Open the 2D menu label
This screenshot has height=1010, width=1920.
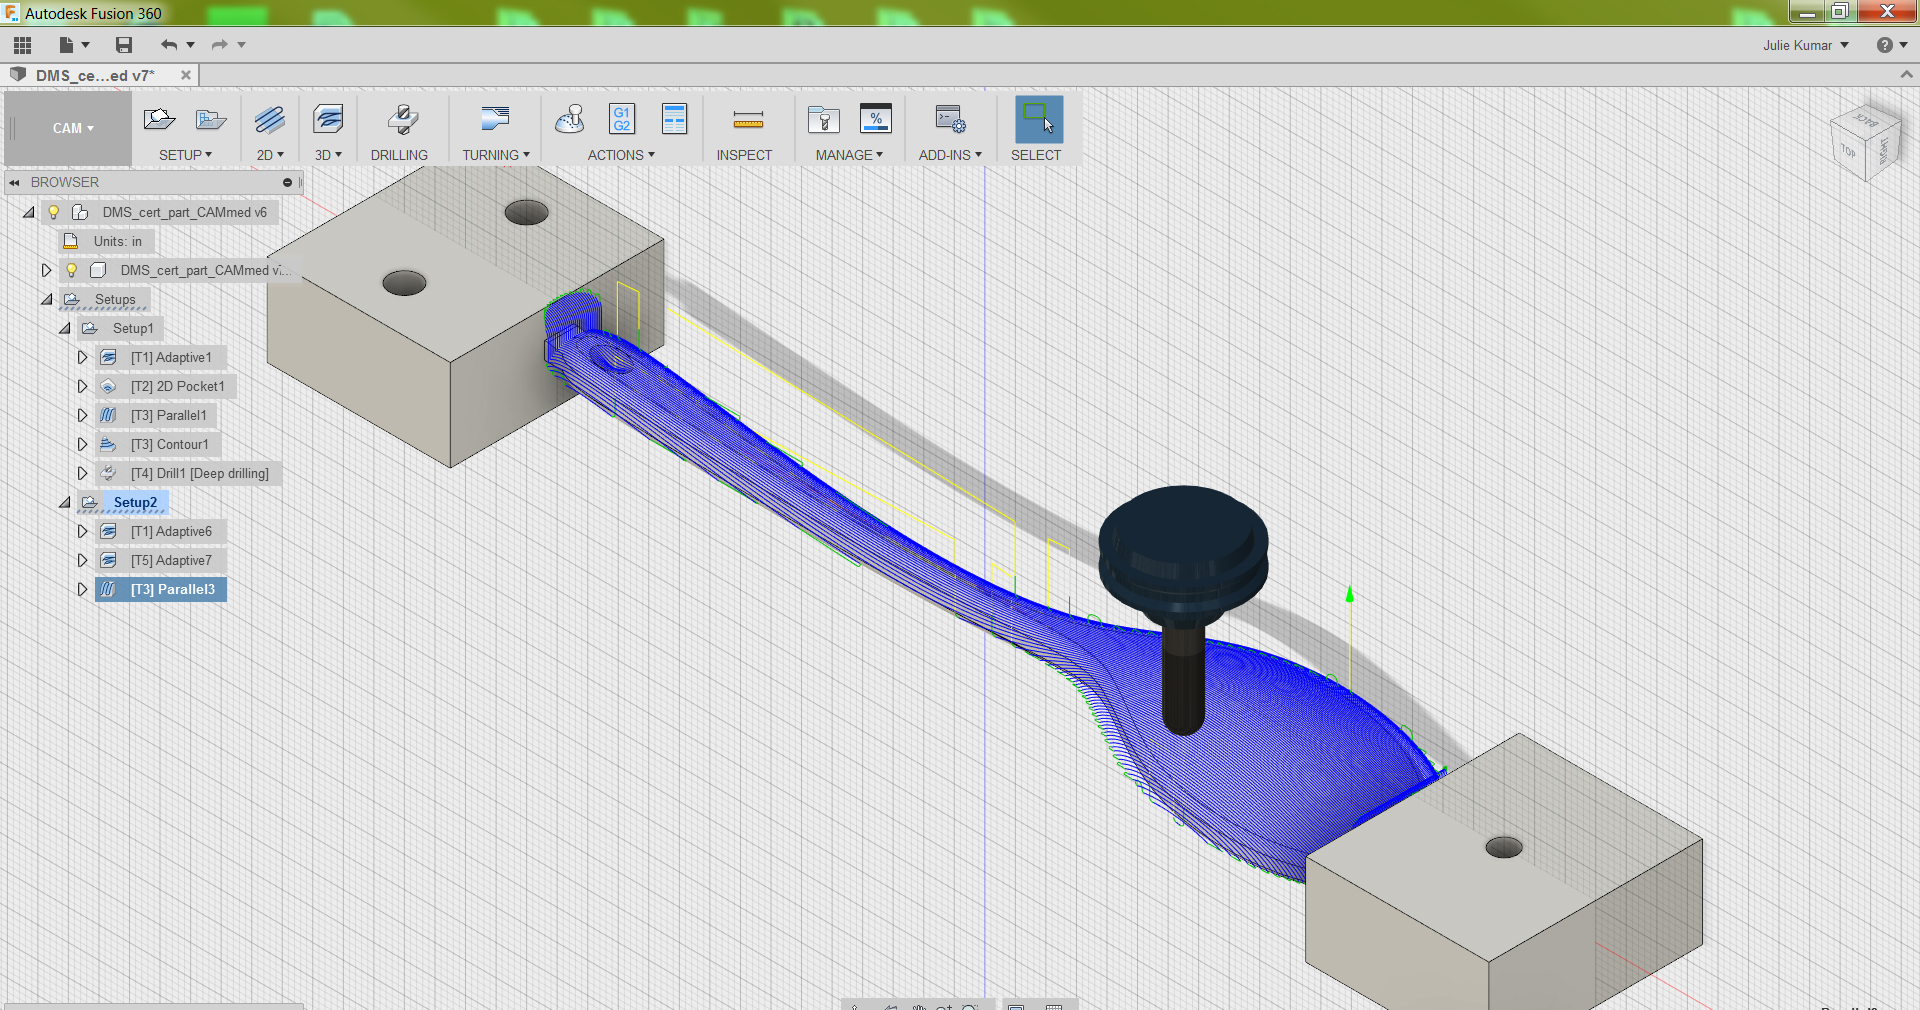(x=270, y=155)
